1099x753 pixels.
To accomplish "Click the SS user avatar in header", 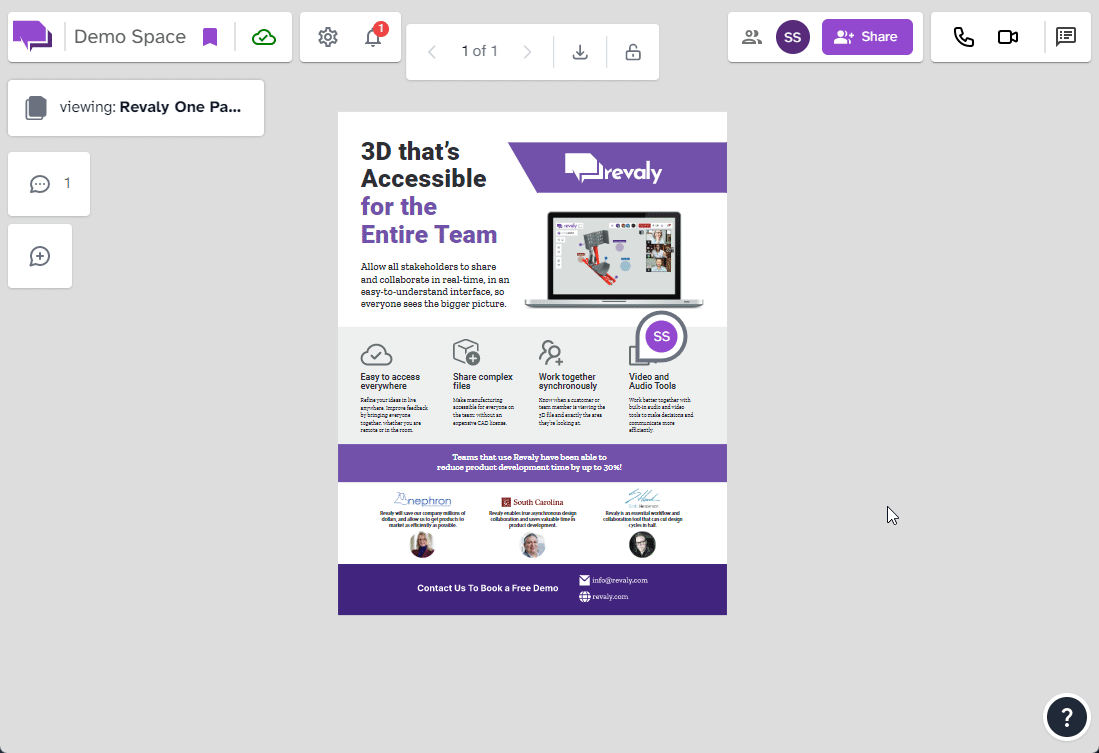I will [793, 37].
